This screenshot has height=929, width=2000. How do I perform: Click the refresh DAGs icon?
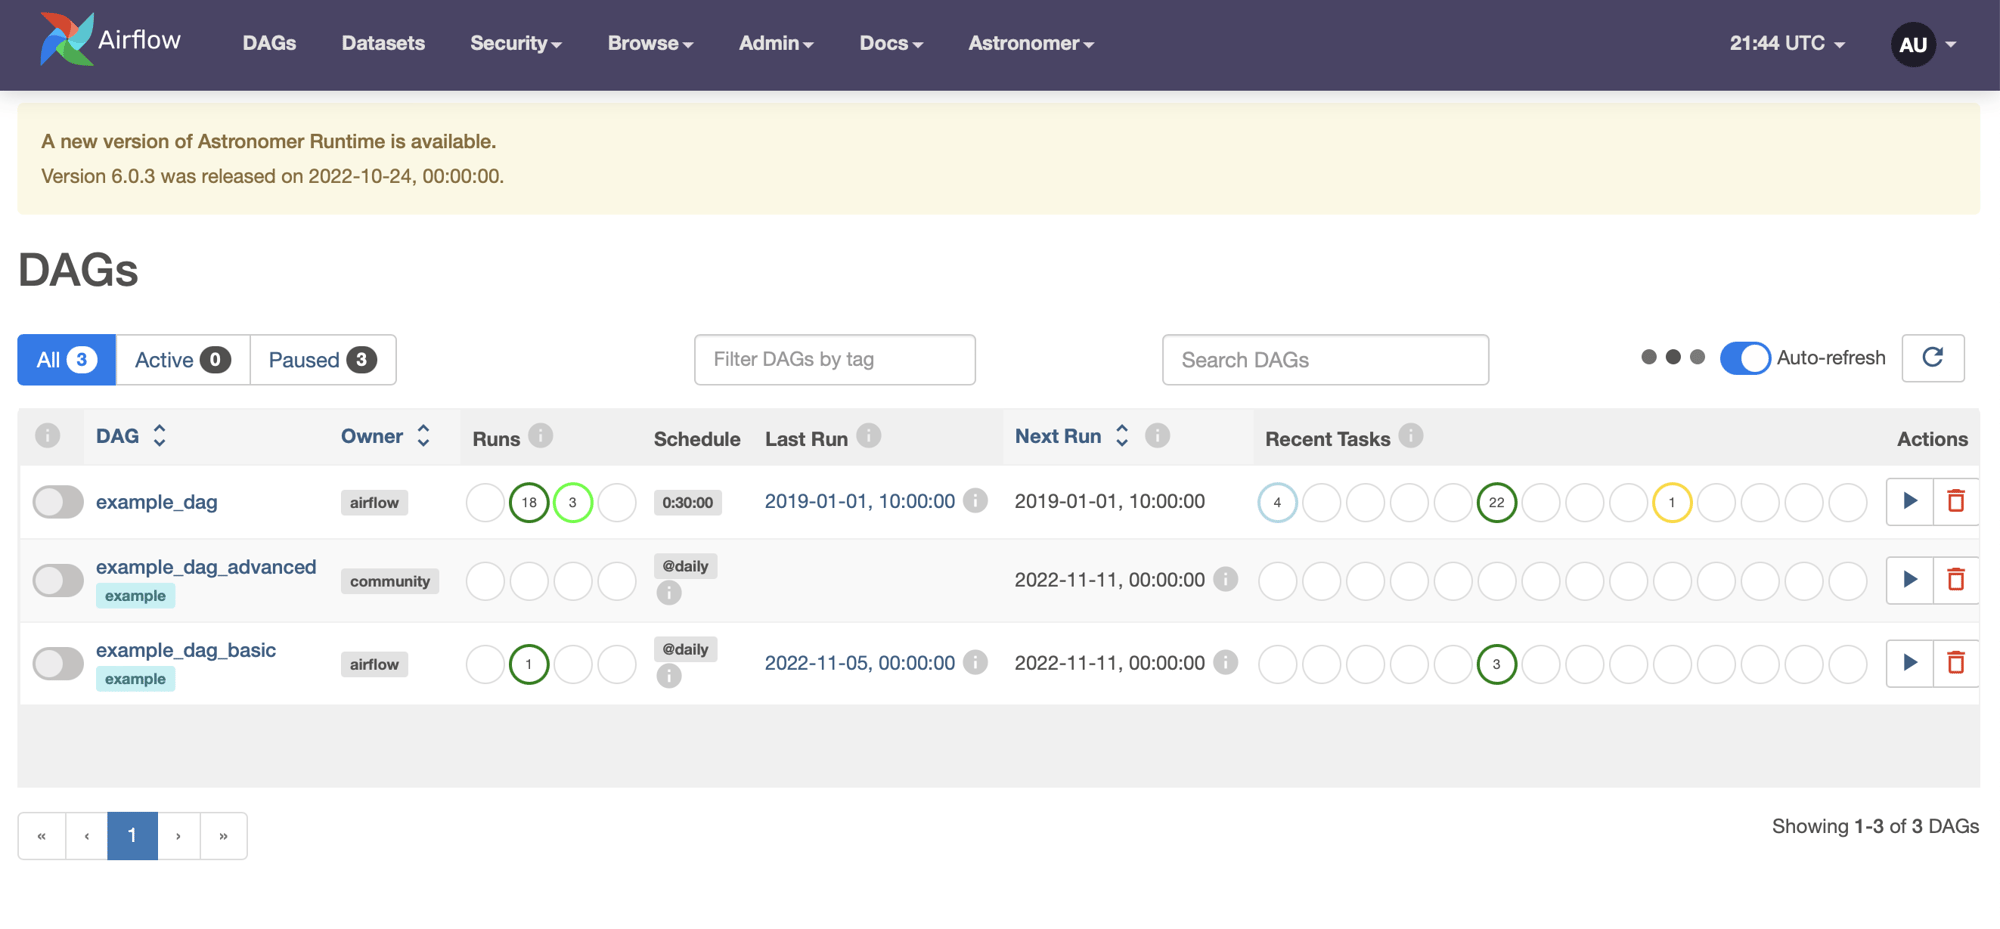tap(1933, 358)
